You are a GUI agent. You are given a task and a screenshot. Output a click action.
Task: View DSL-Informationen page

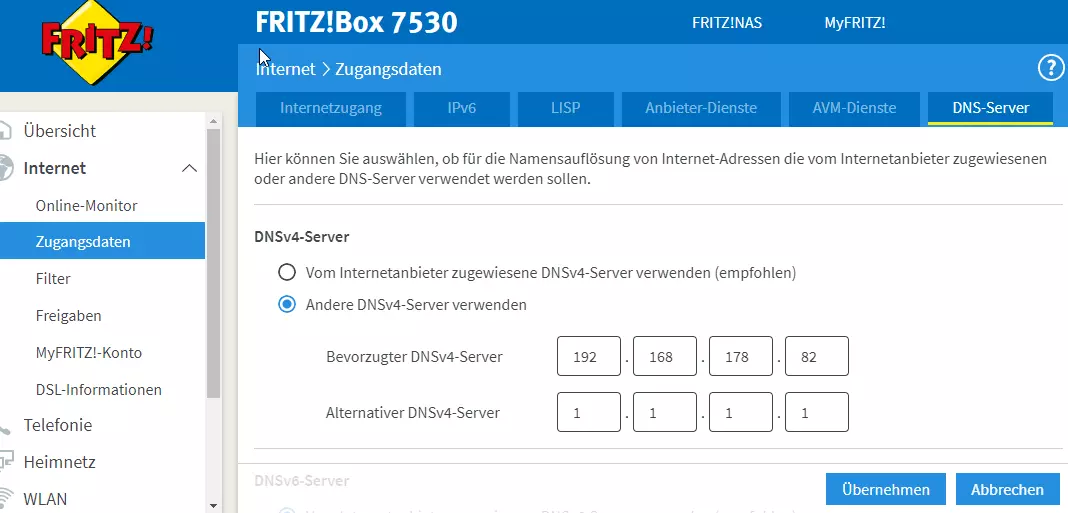(x=99, y=390)
